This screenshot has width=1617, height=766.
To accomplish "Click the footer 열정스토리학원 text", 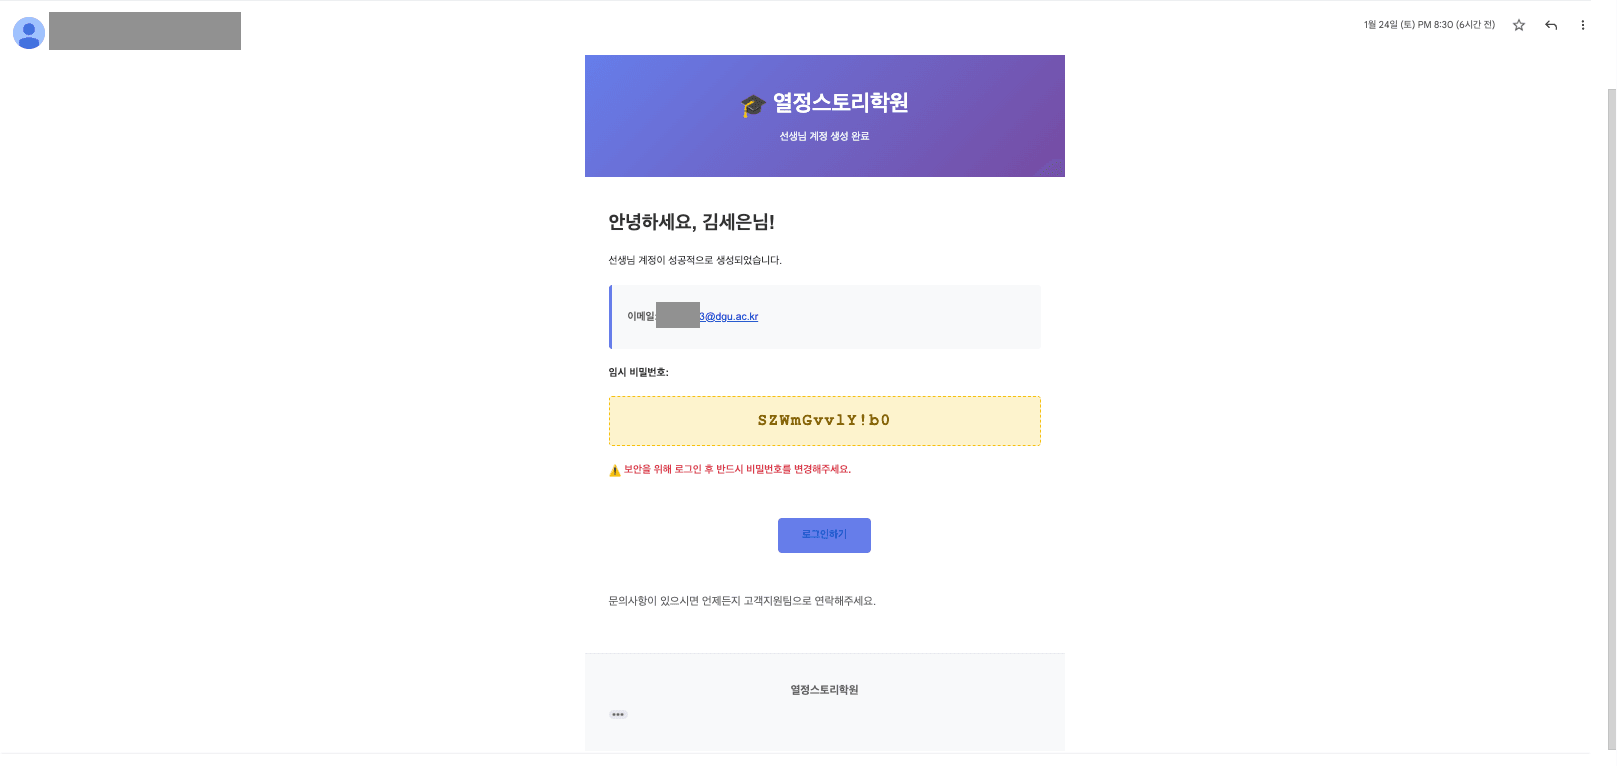I will tap(823, 689).
